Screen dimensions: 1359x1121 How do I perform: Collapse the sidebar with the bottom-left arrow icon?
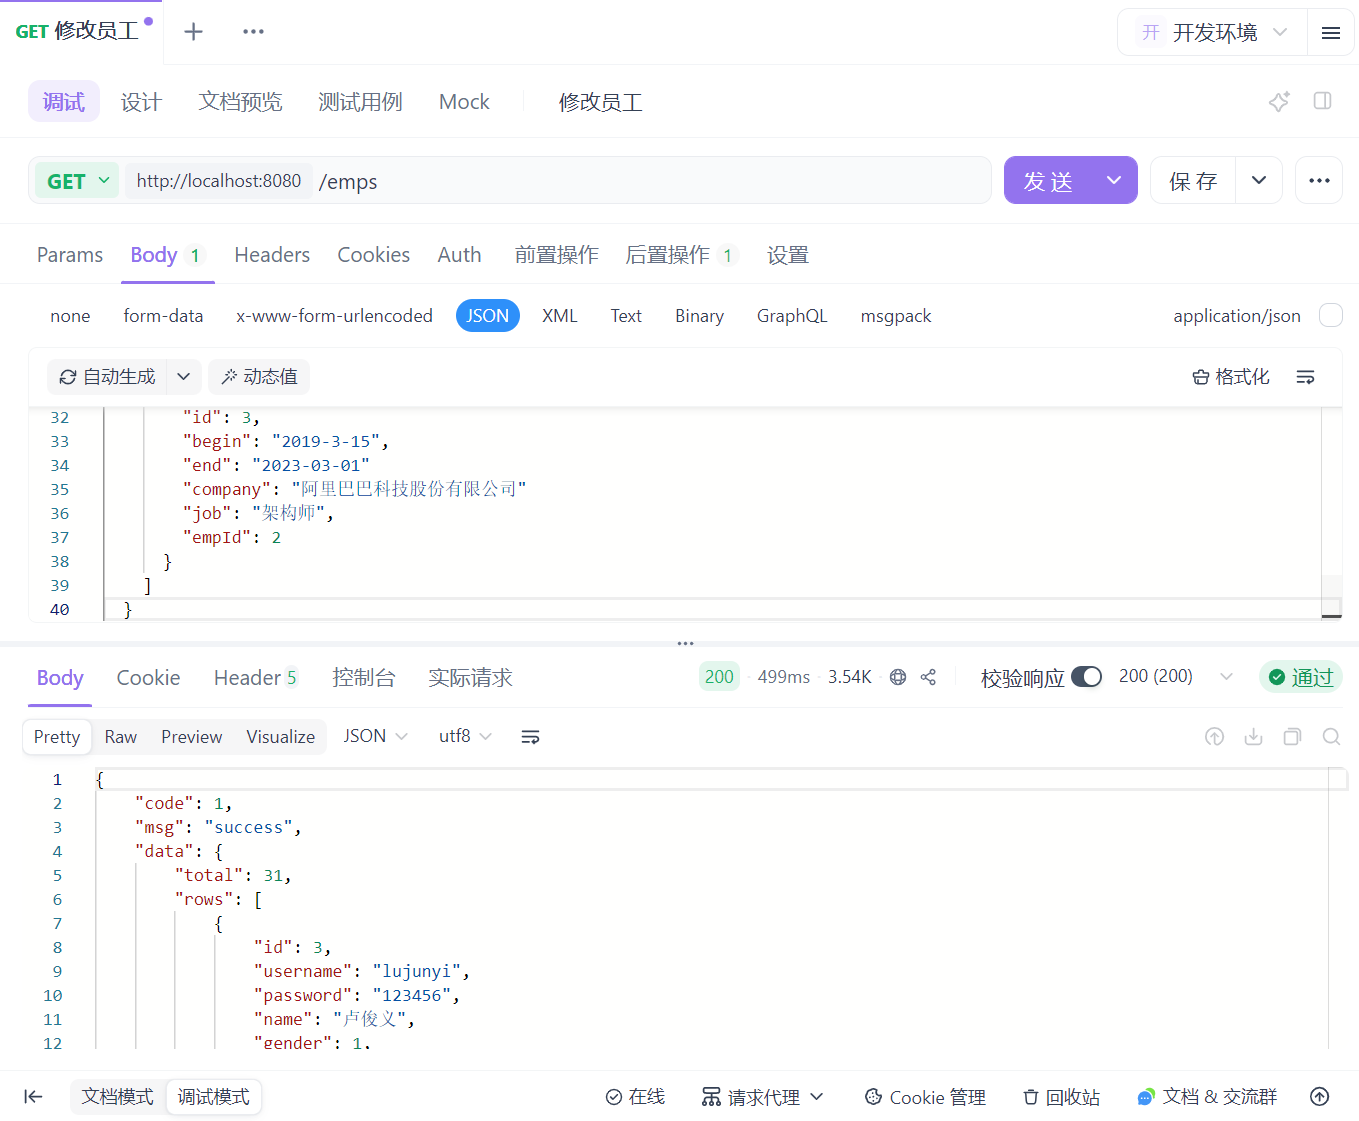pyautogui.click(x=33, y=1097)
